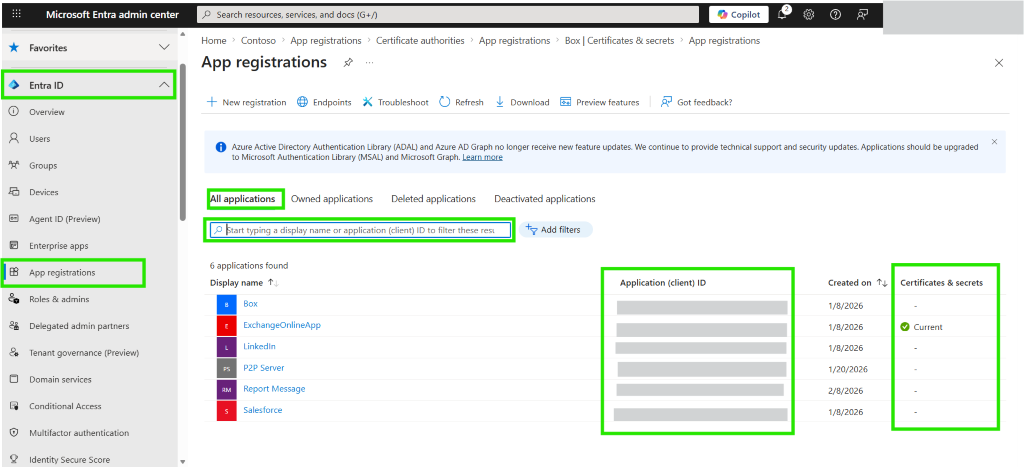Open the more options ellipsis by title
1024x467 pixels.
(369, 63)
